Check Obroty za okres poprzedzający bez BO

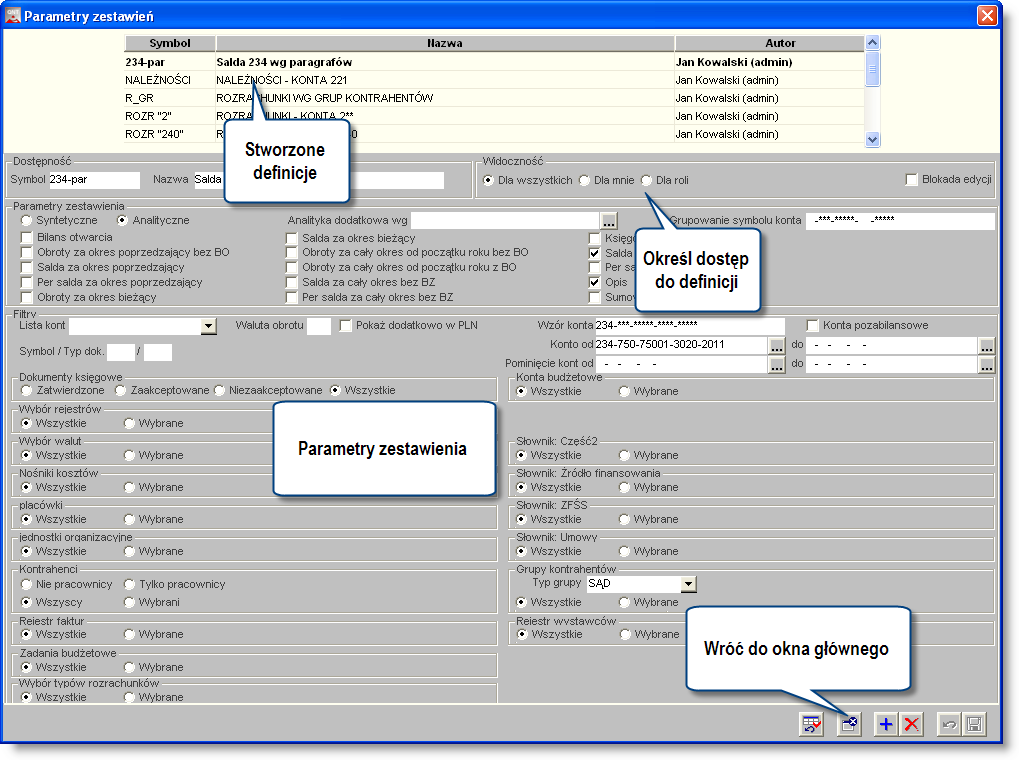(x=27, y=252)
